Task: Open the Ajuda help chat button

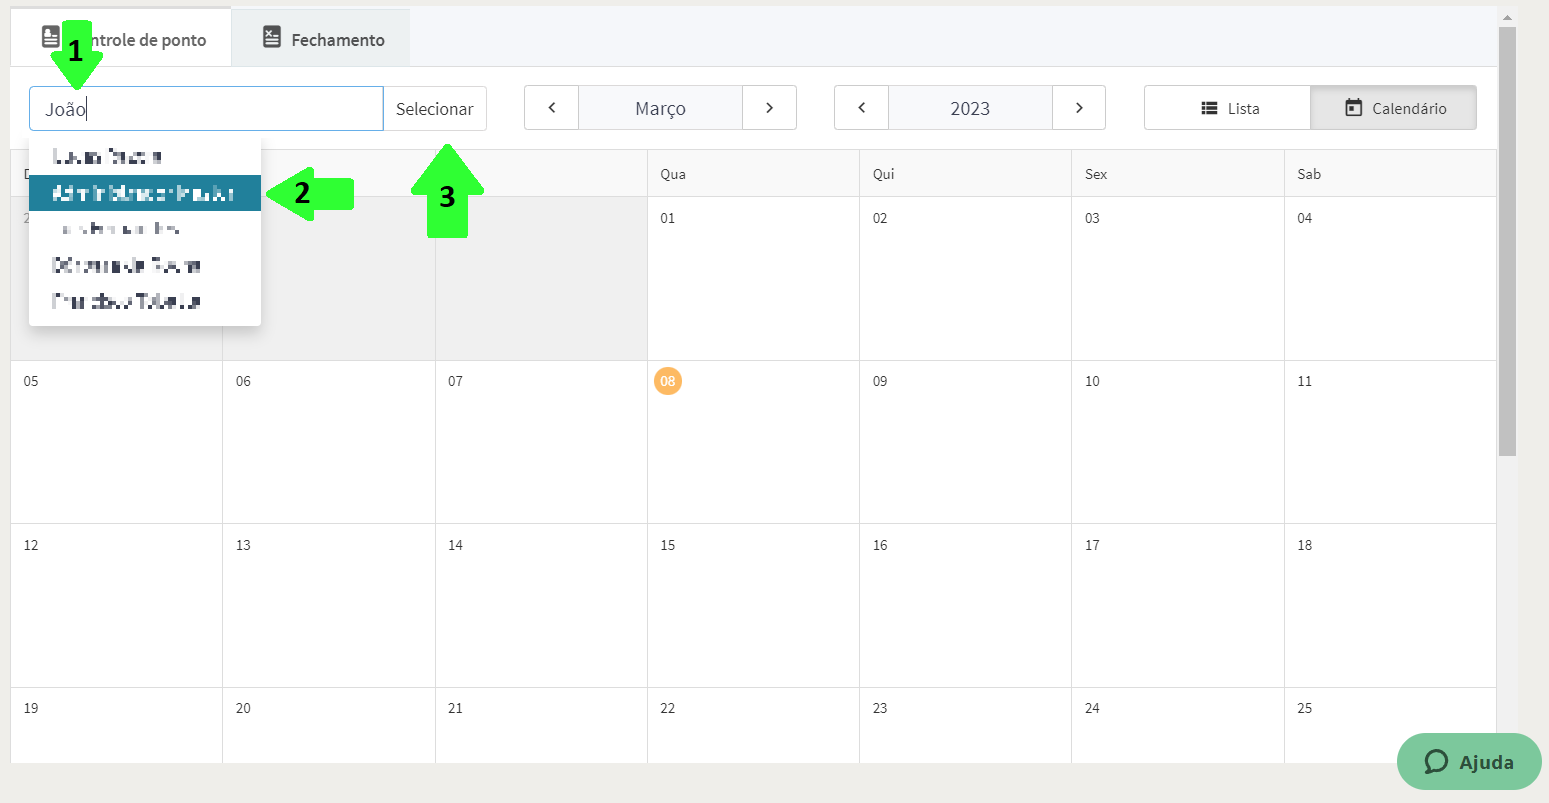Action: click(x=1469, y=762)
